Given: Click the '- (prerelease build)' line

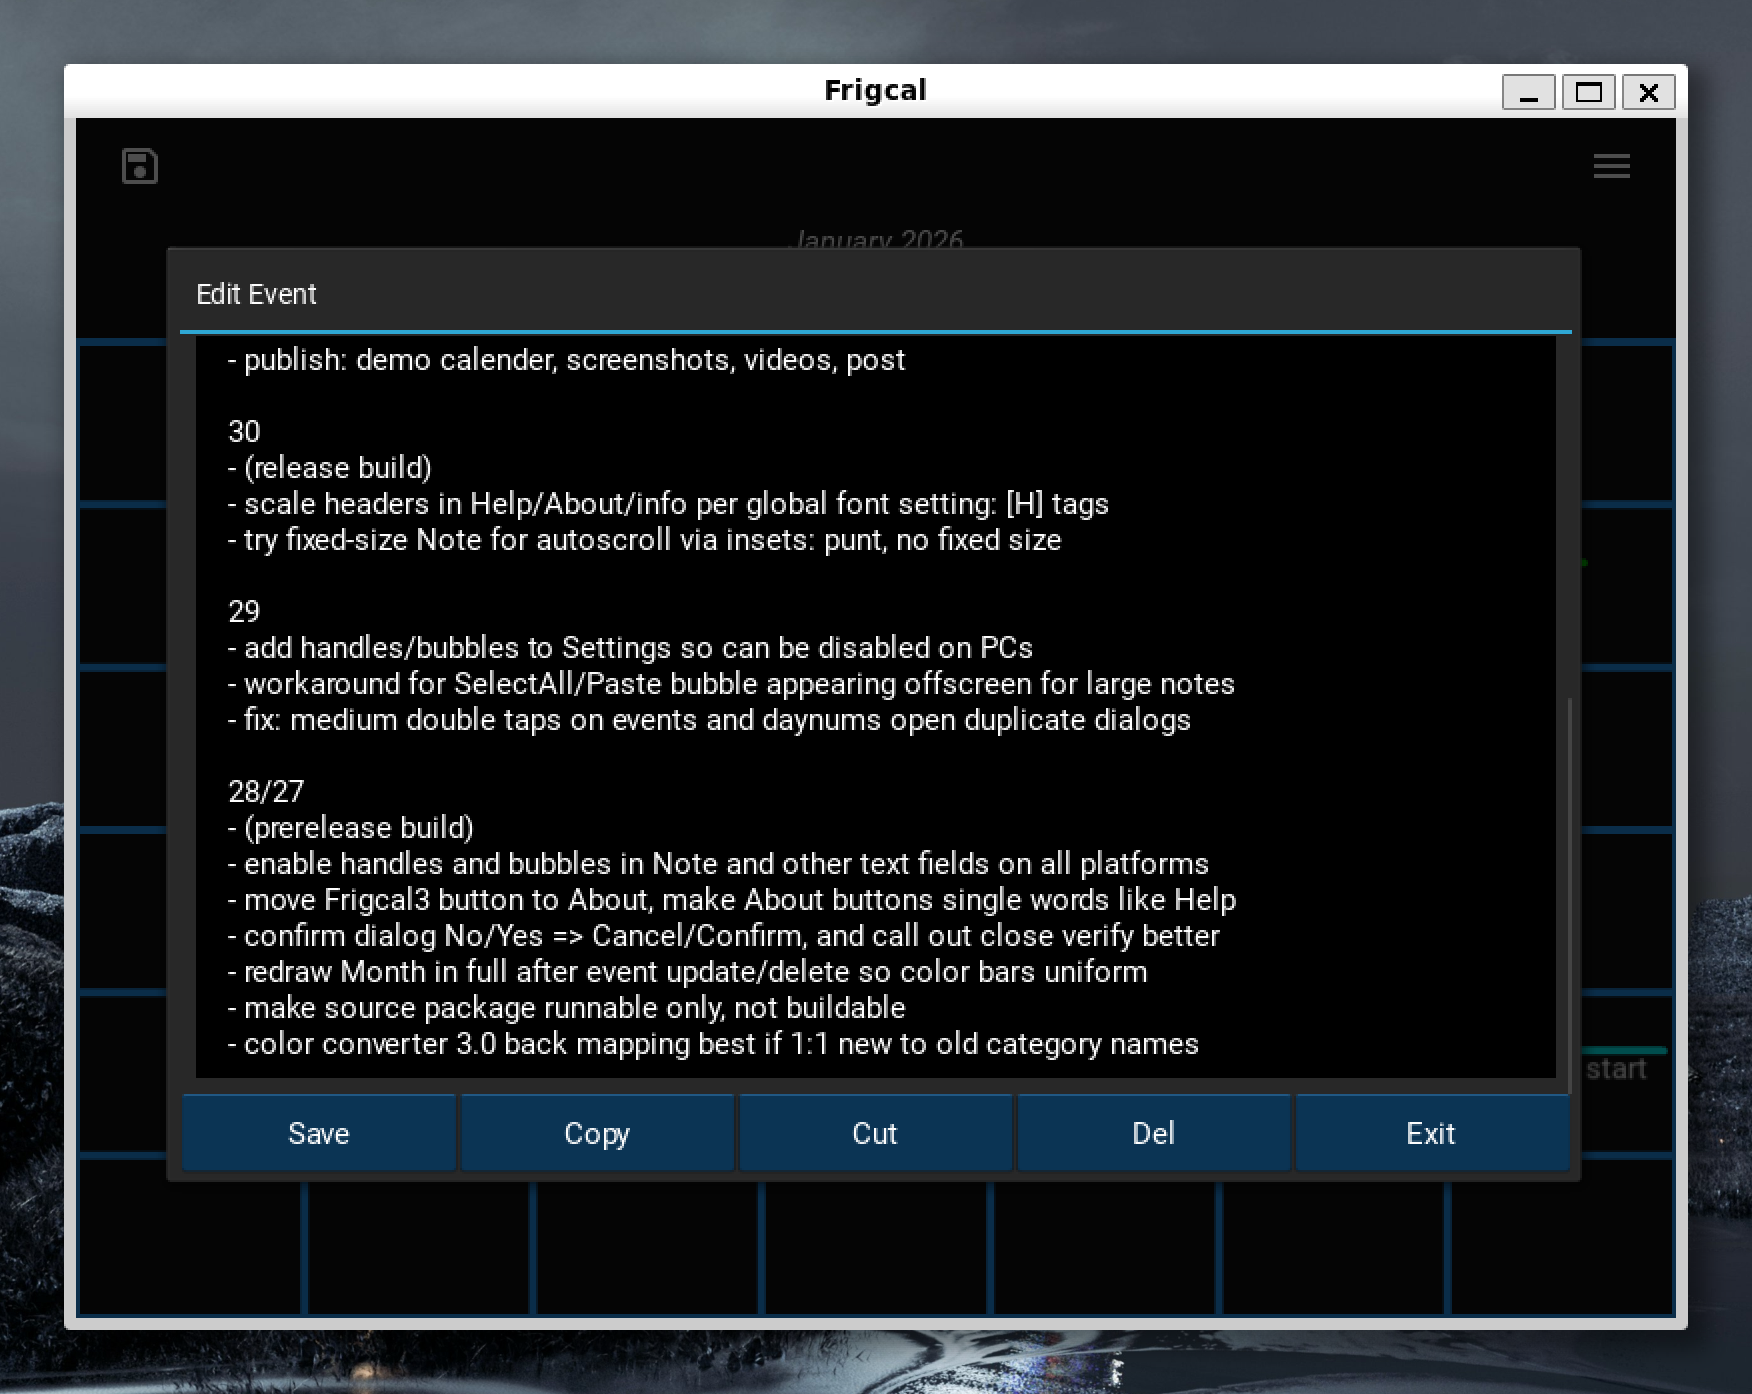Looking at the screenshot, I should click(351, 828).
